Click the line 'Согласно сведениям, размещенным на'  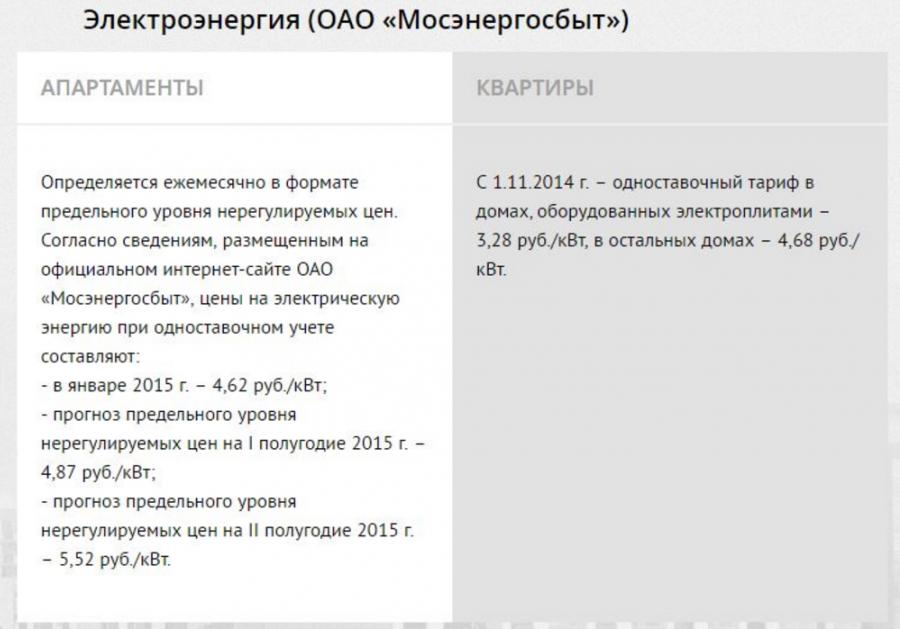pos(204,240)
